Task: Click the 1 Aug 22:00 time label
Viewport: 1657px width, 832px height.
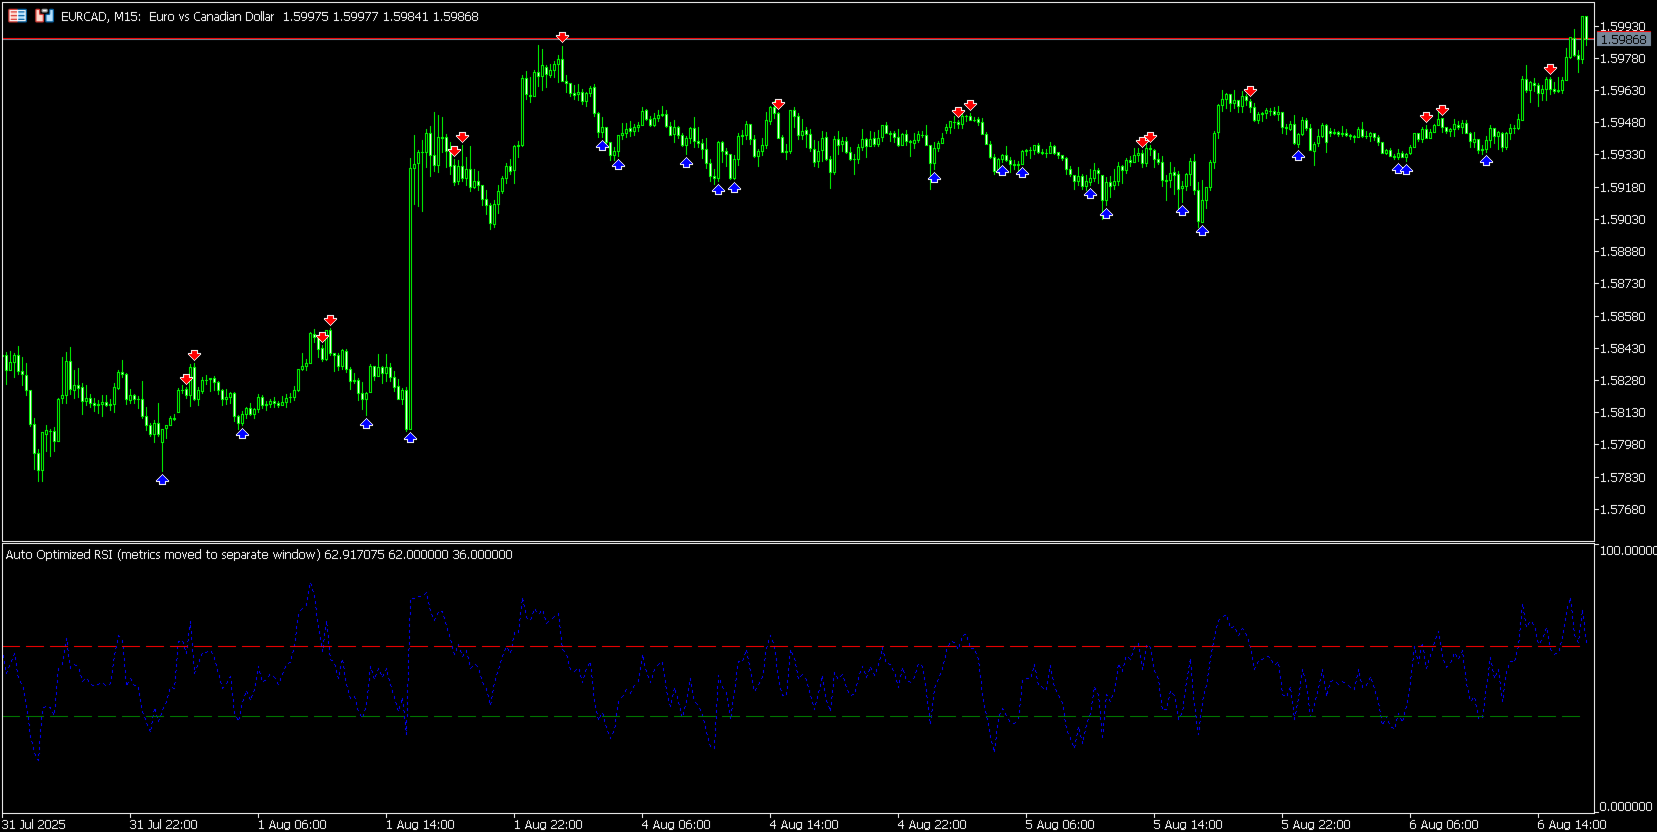Action: [548, 824]
